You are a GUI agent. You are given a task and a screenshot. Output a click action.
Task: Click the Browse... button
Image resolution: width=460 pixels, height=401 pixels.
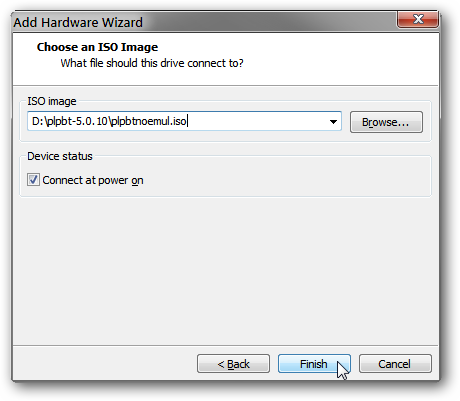click(386, 122)
